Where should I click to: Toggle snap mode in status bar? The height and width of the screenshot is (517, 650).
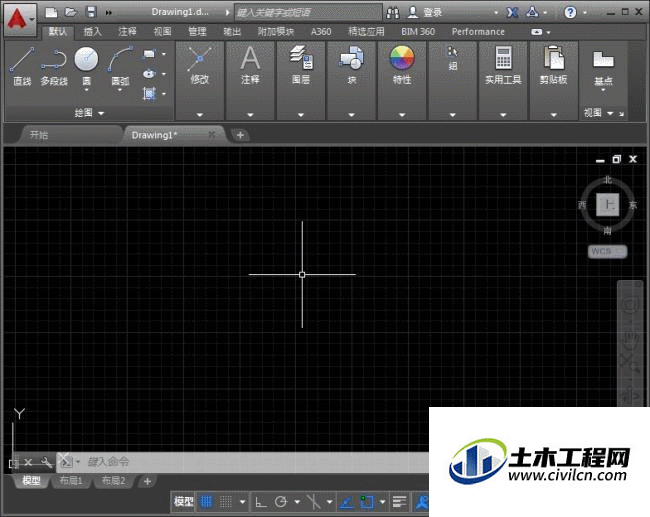coord(226,502)
